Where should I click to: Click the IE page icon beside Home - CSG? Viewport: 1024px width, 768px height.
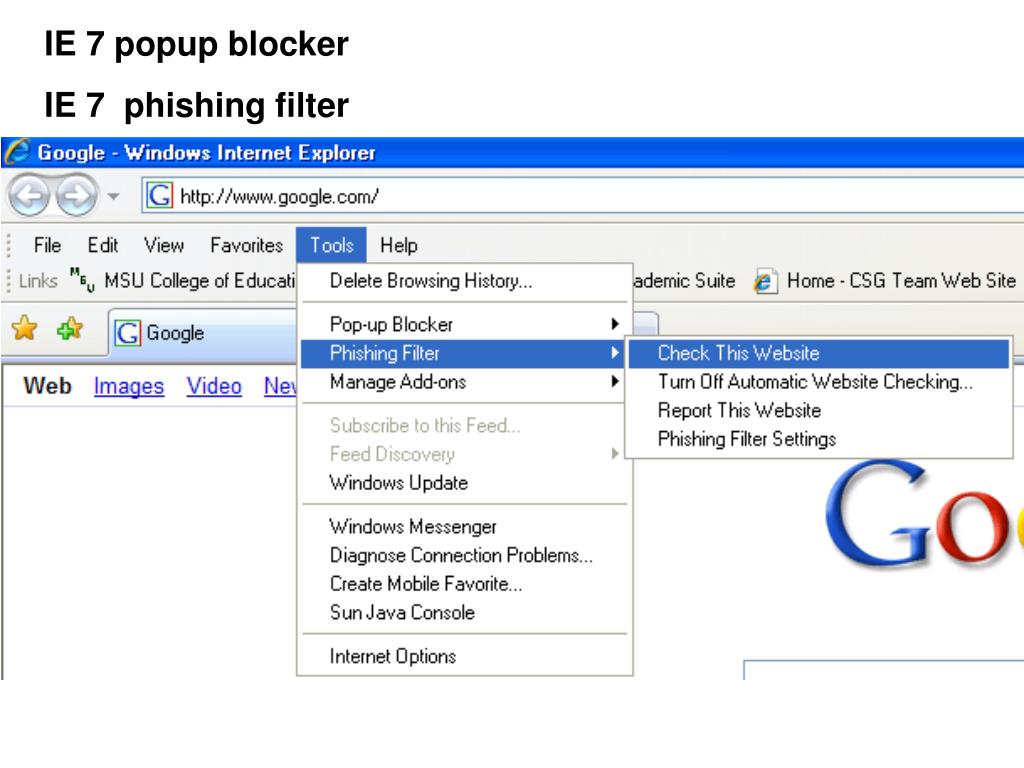coord(765,281)
